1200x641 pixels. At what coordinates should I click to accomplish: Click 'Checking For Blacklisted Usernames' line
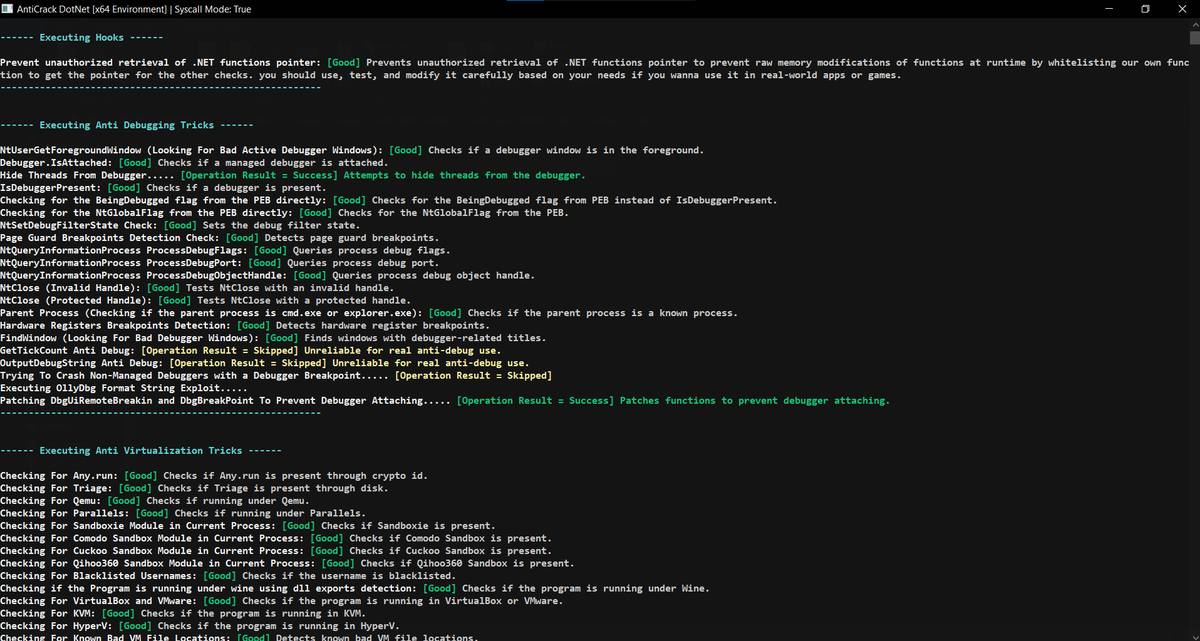pyautogui.click(x=228, y=576)
